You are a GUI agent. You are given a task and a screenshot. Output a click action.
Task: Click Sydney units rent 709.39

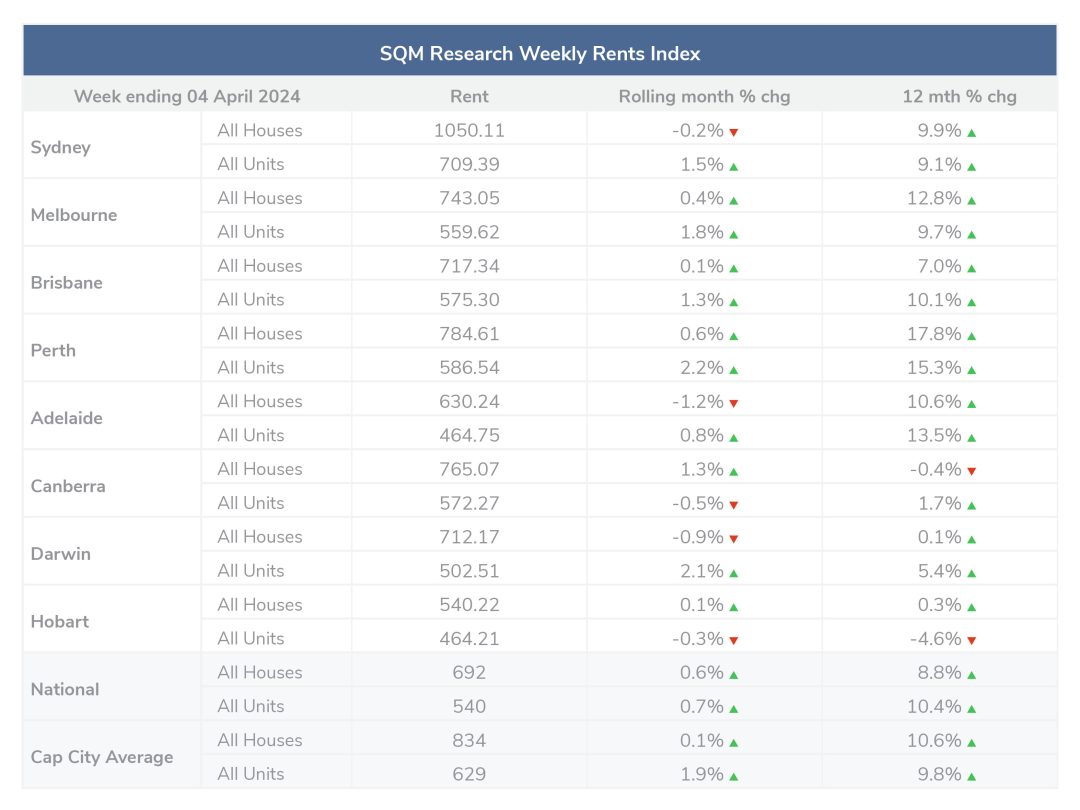469,164
